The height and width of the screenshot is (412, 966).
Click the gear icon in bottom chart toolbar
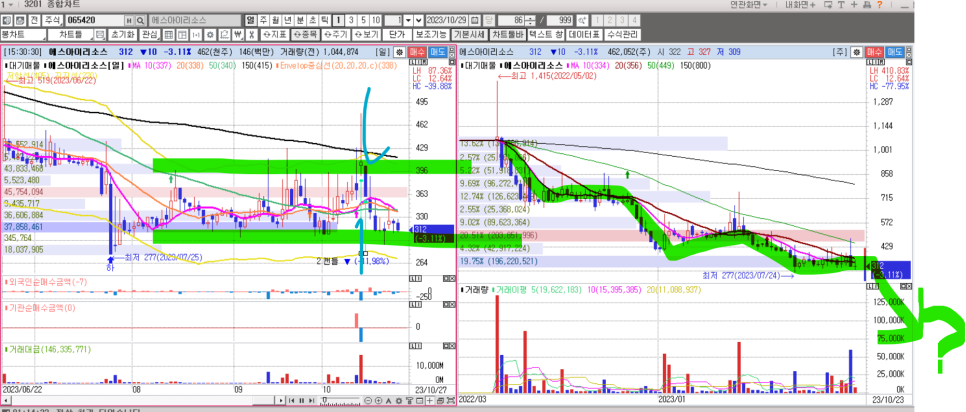pos(399,401)
